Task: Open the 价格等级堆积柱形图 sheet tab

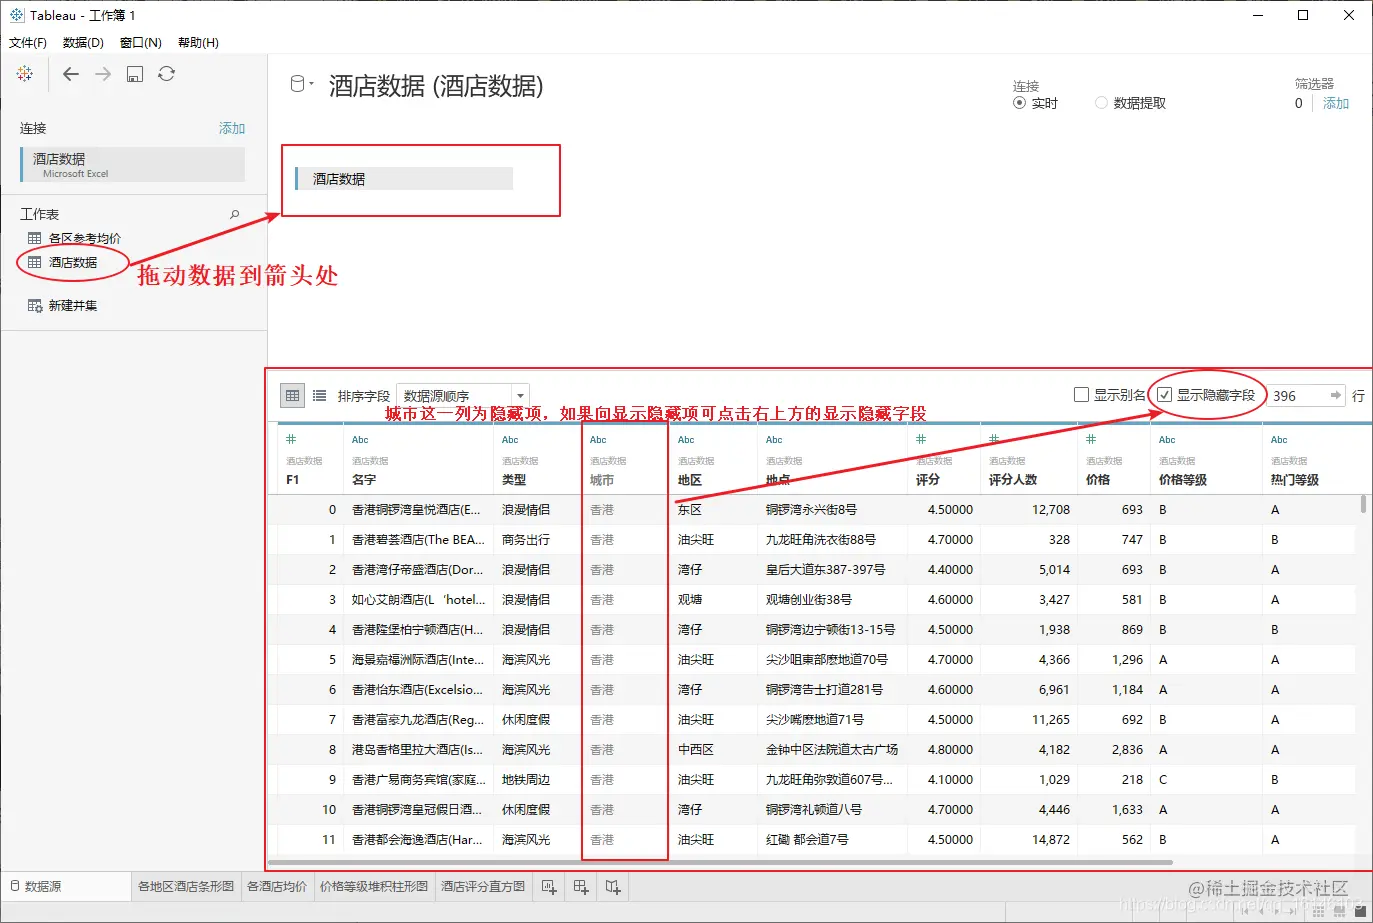Action: (374, 887)
